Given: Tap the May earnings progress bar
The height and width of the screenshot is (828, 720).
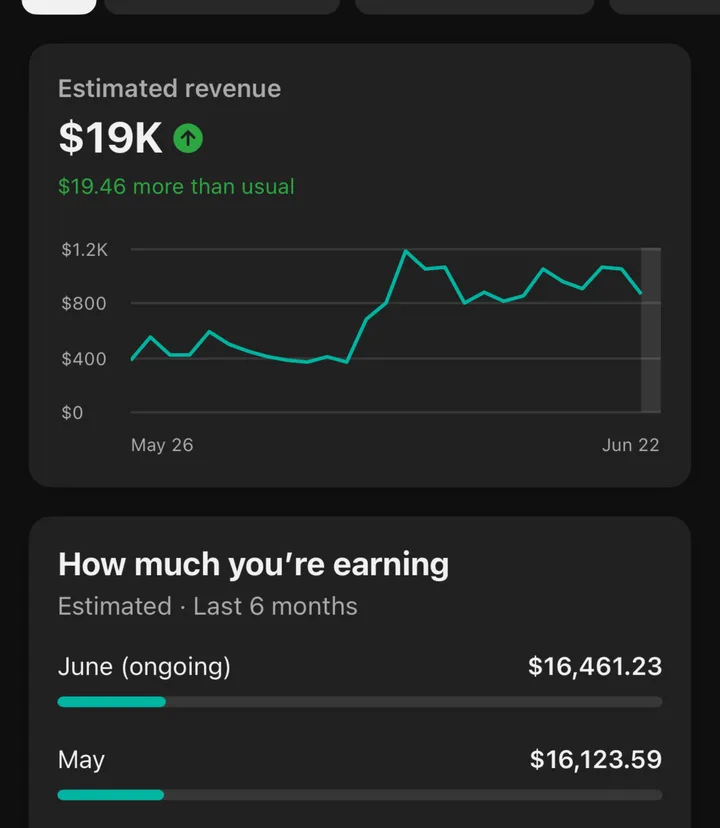Looking at the screenshot, I should (x=360, y=795).
